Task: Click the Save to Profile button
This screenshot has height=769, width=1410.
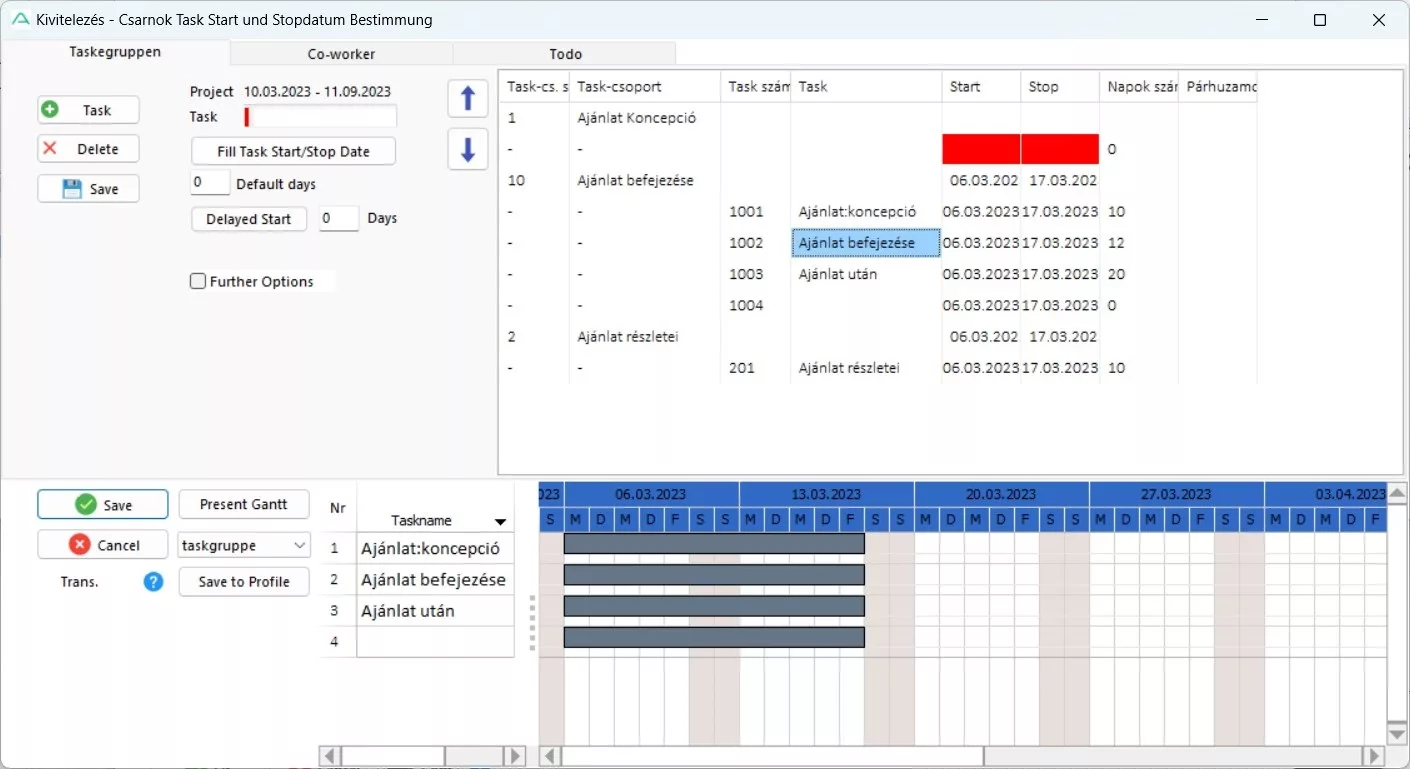Action: pos(243,582)
